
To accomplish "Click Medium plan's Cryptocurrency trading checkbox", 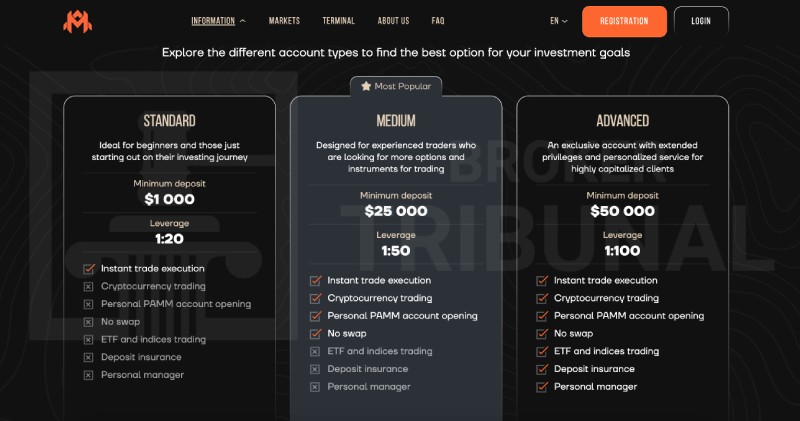I will pyautogui.click(x=316, y=298).
